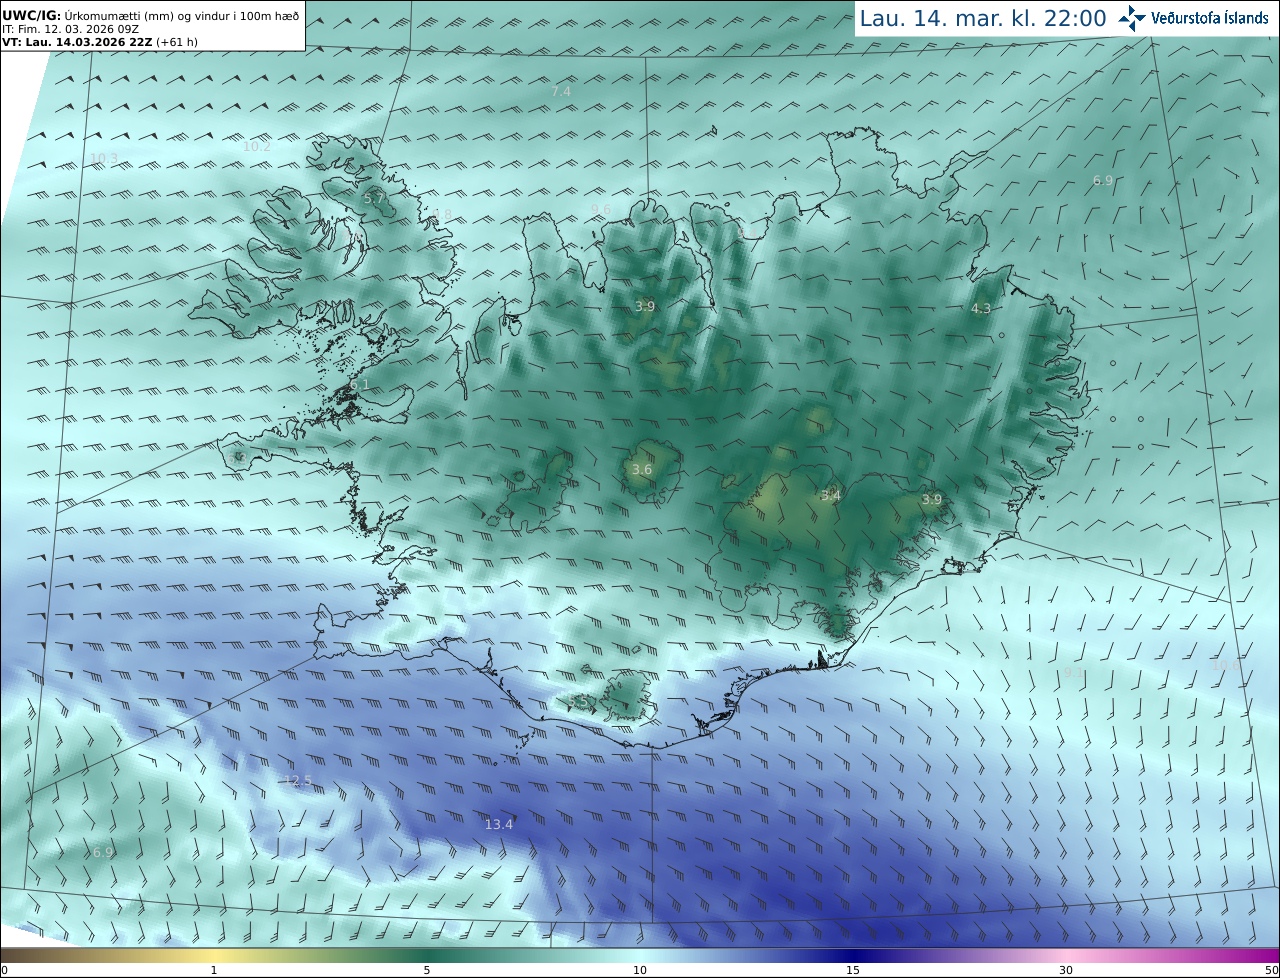
Task: Click the 5.7 value on the Westfjords
Action: click(373, 199)
